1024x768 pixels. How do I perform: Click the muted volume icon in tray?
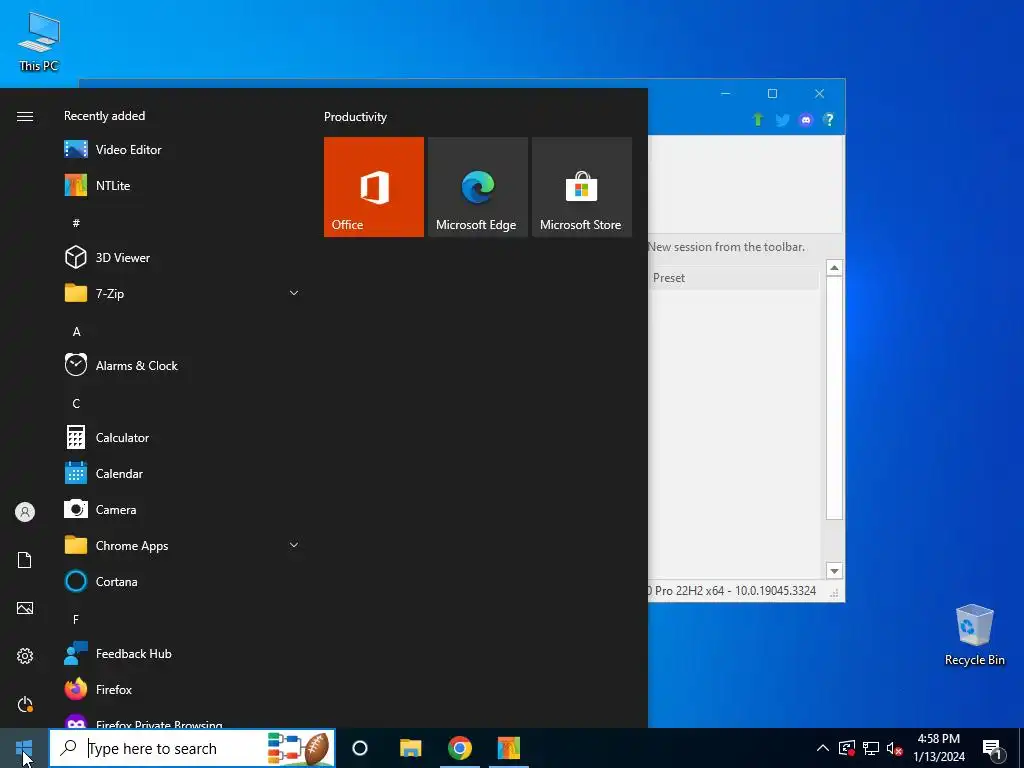894,748
